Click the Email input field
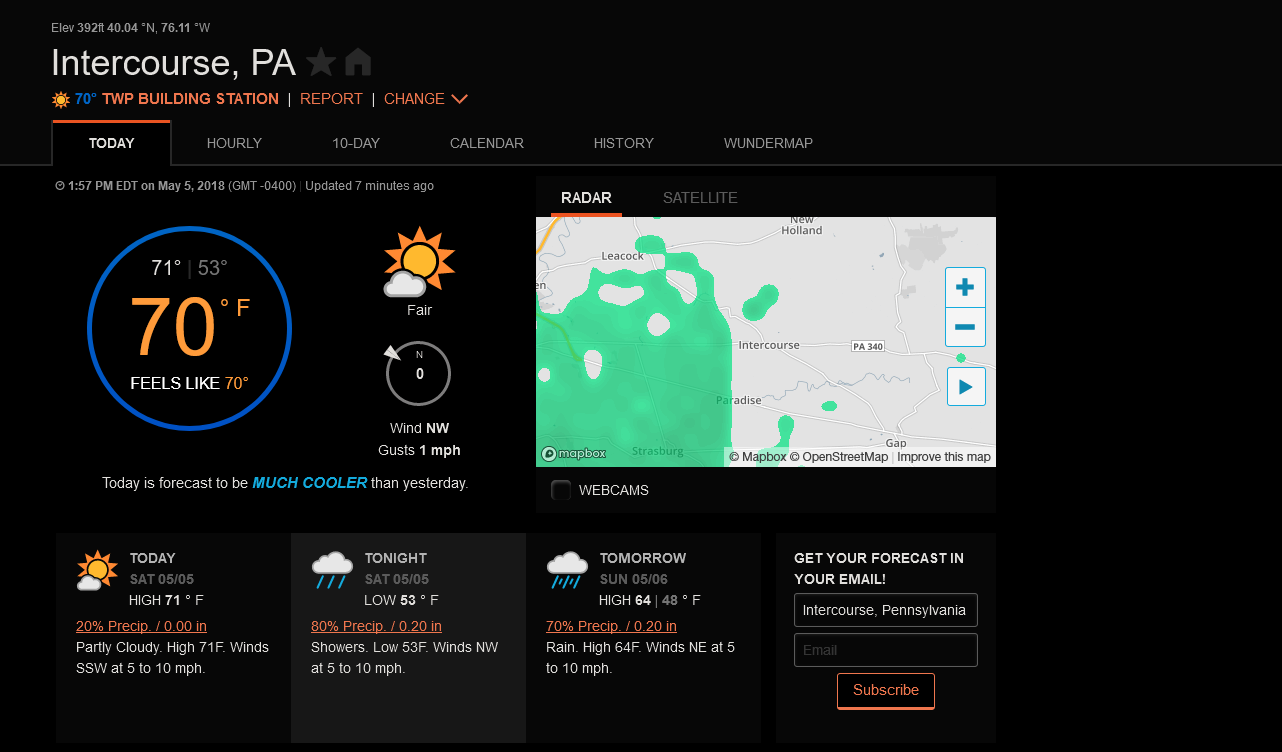This screenshot has width=1282, height=752. coord(886,650)
